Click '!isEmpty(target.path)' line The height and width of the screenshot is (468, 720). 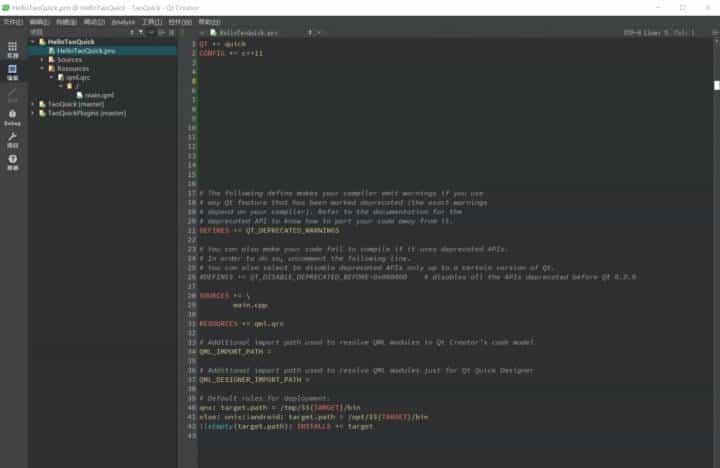(x=287, y=427)
